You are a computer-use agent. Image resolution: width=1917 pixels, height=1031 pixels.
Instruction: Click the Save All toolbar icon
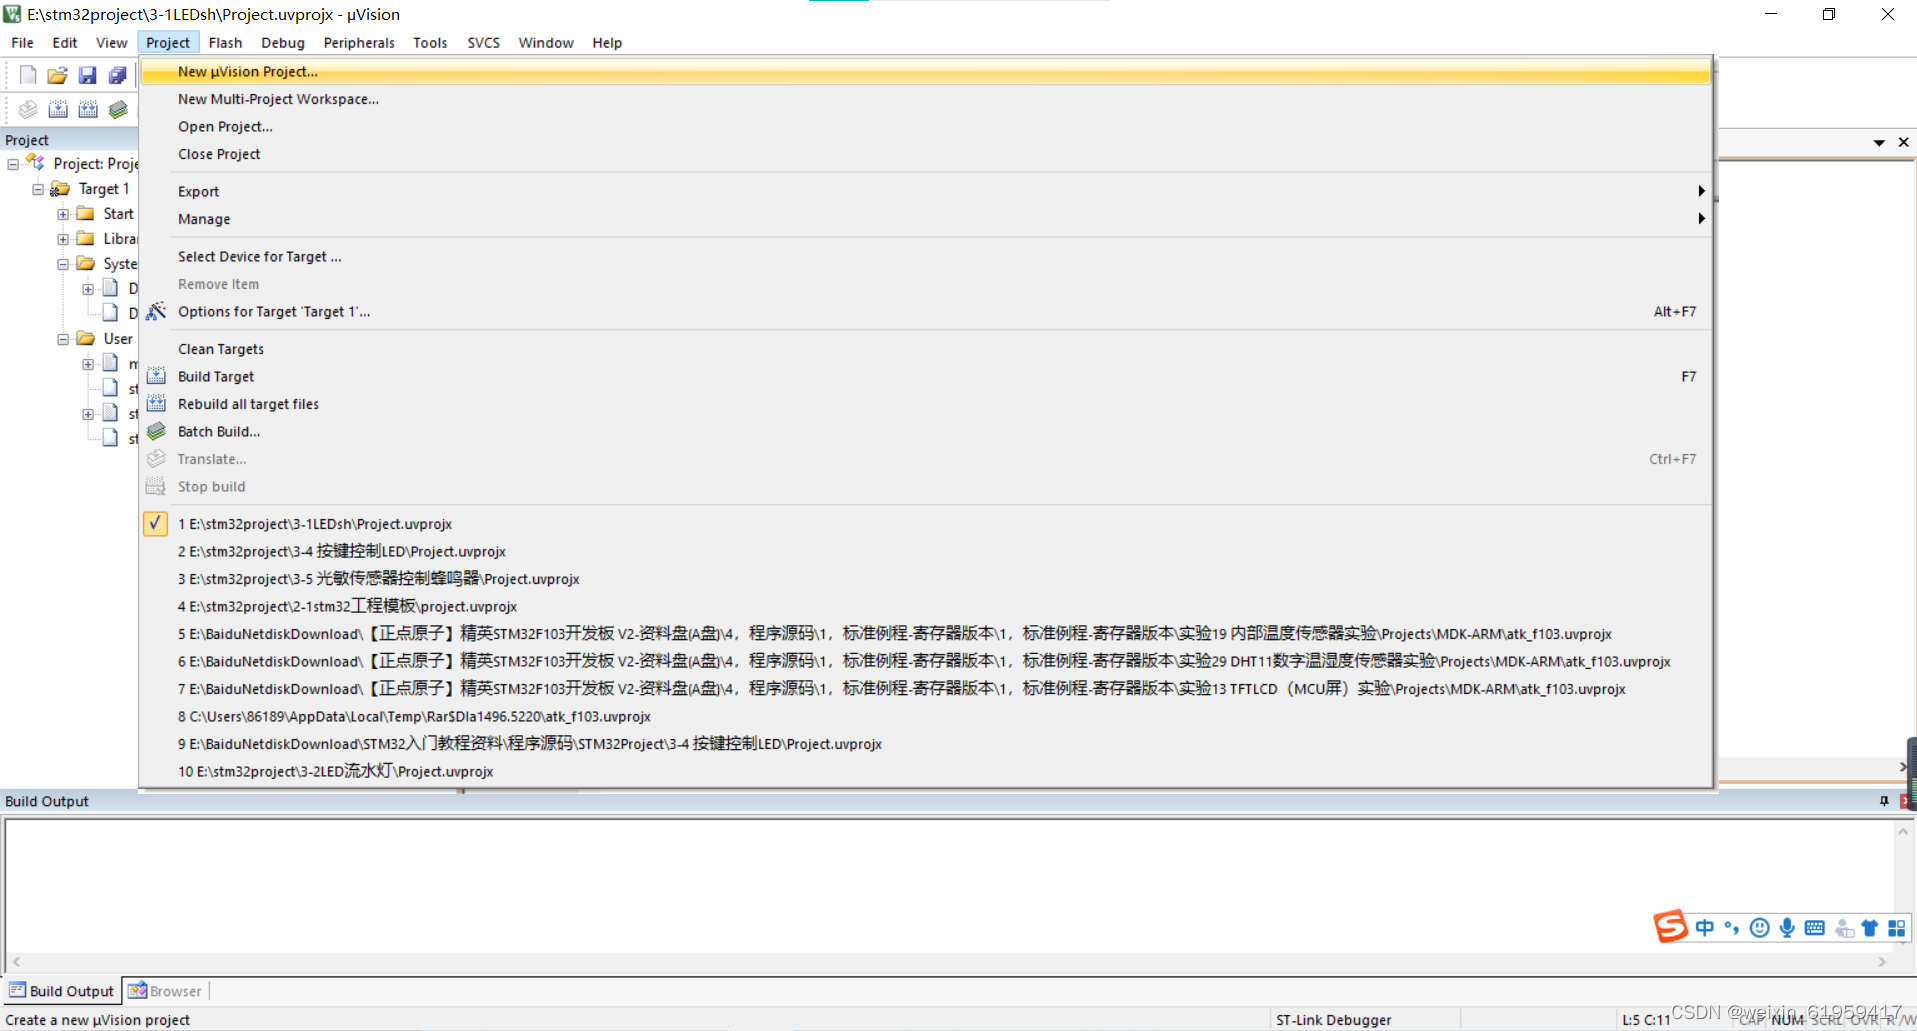pyautogui.click(x=118, y=75)
